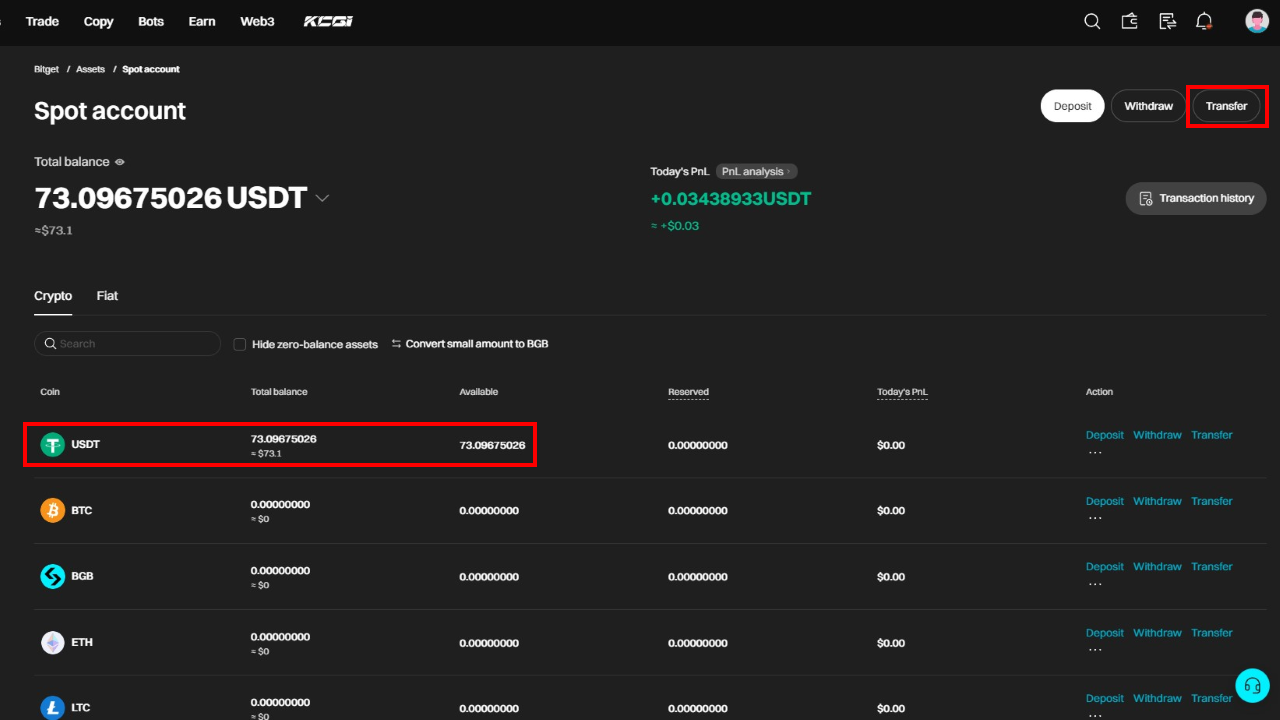Open more actions ellipsis for BGB row
The height and width of the screenshot is (720, 1280).
(1095, 584)
